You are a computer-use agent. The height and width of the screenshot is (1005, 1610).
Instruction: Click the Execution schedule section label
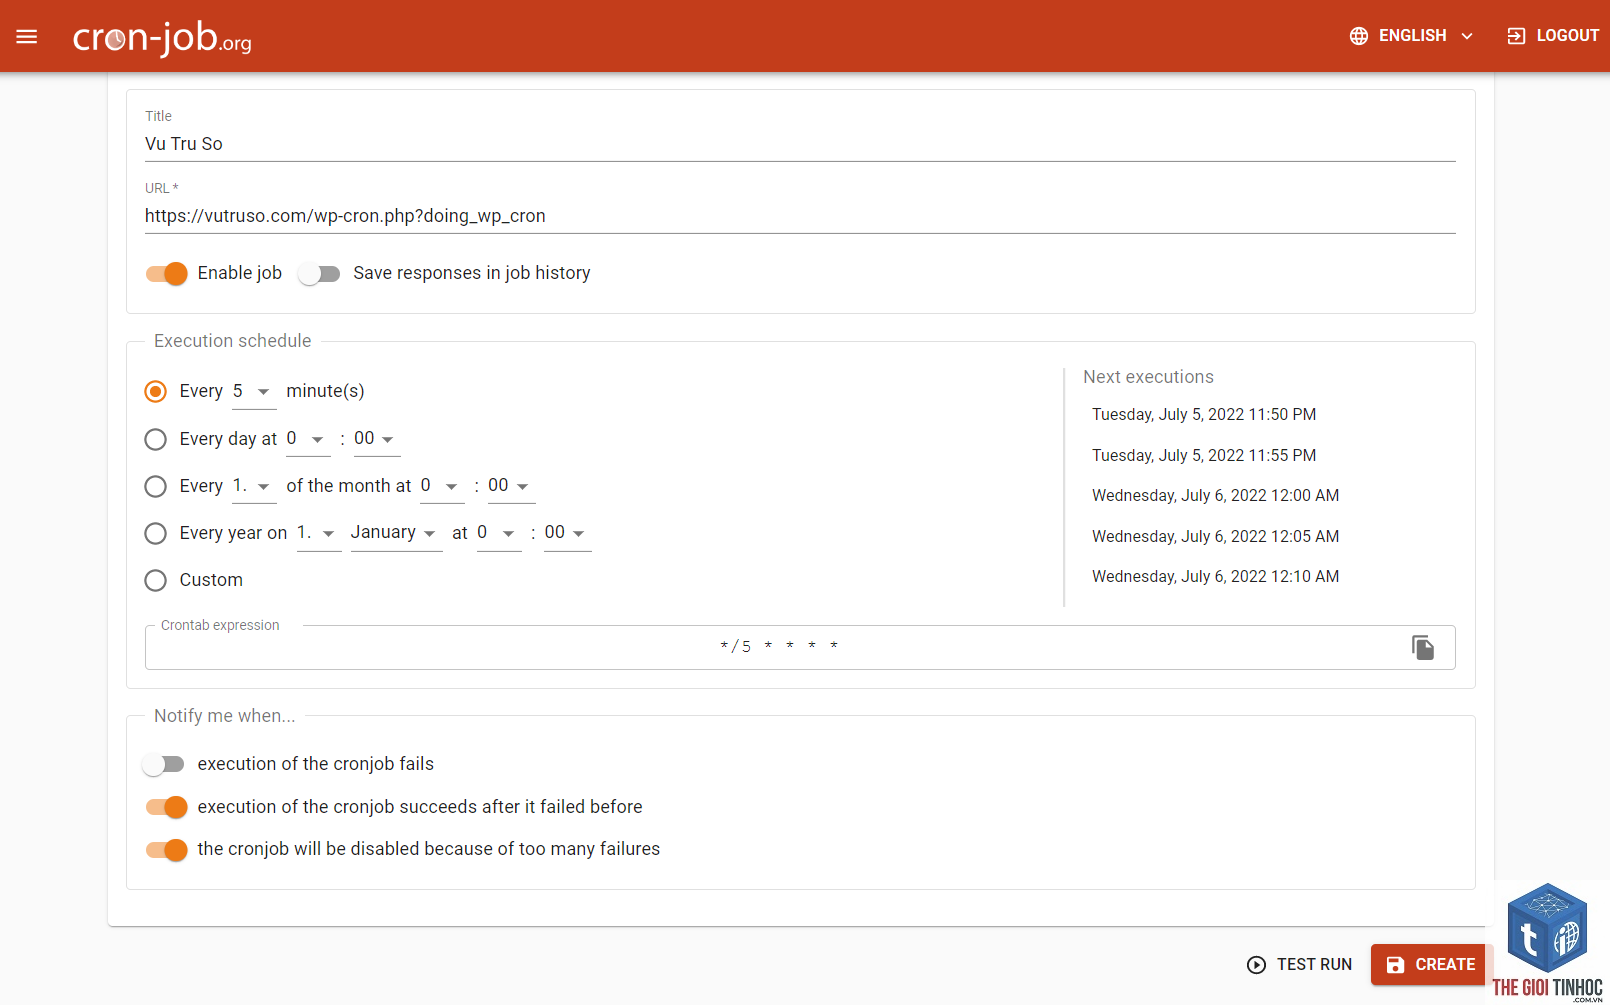[233, 341]
